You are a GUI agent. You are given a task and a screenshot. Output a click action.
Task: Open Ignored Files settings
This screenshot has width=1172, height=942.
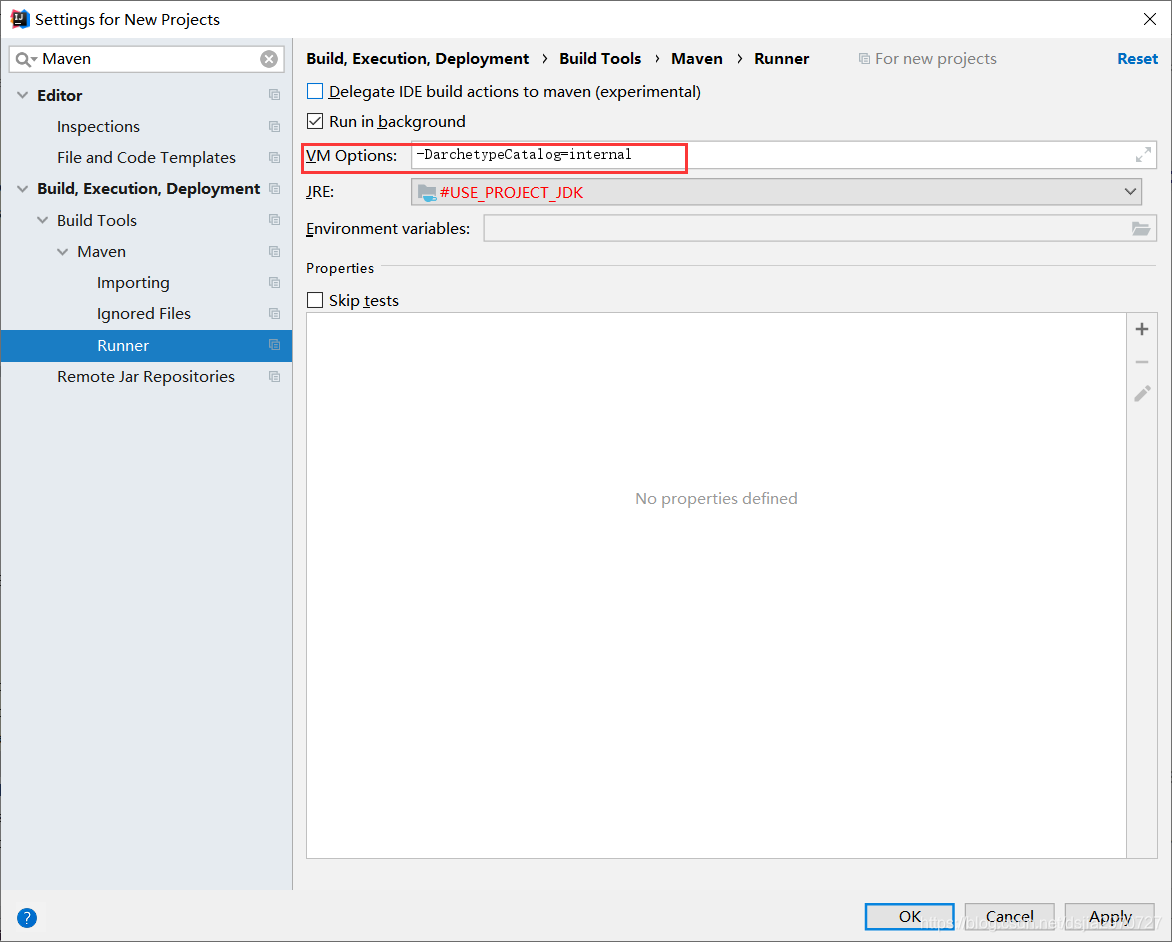click(144, 313)
